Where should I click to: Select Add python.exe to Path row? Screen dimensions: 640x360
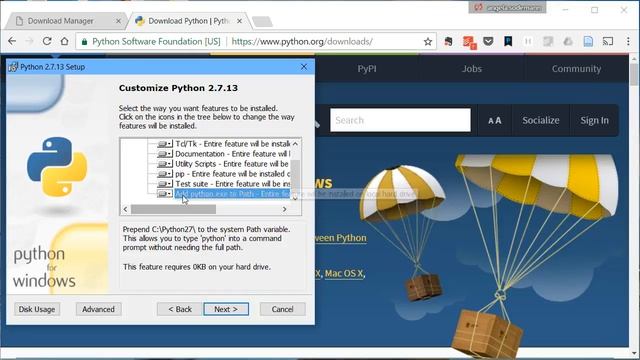[233, 194]
